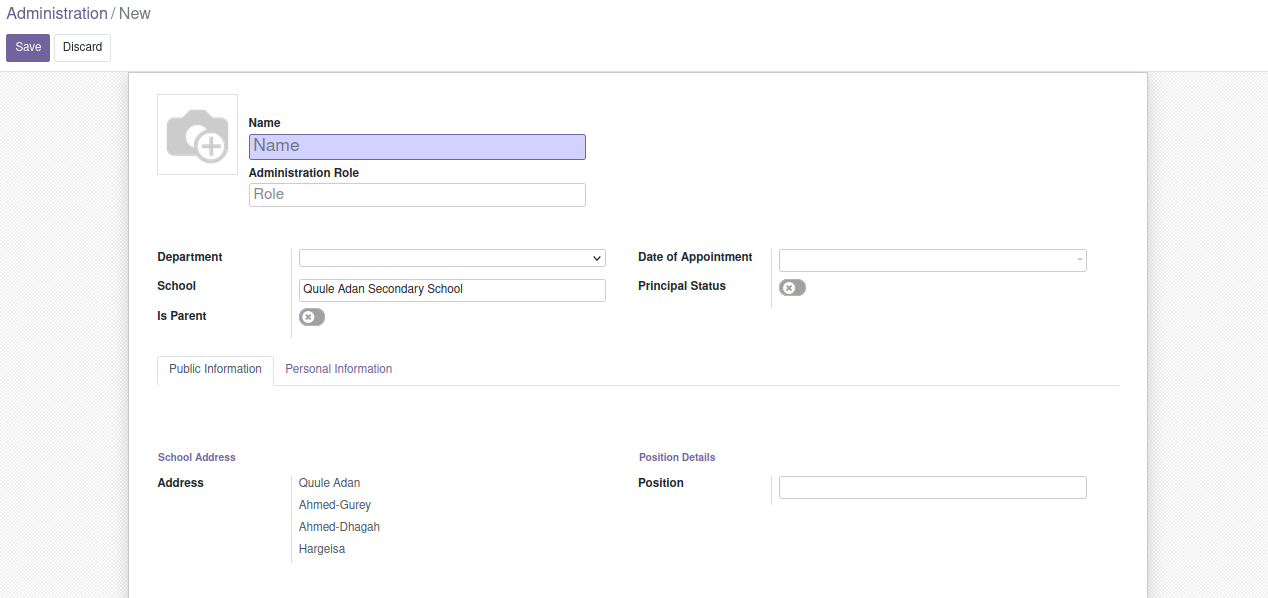1268x598 pixels.
Task: Toggle the Is Parent switch
Action: 312,317
